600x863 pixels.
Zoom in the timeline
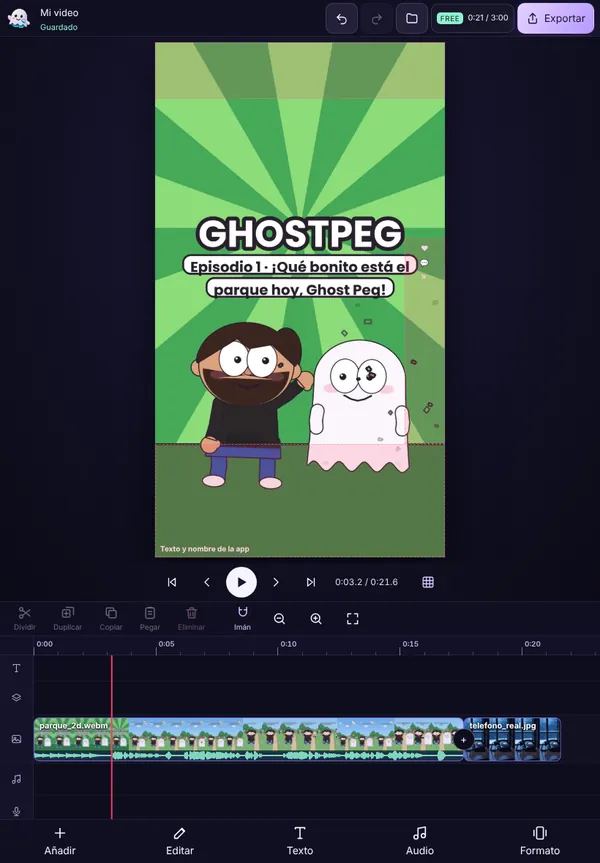pos(316,619)
